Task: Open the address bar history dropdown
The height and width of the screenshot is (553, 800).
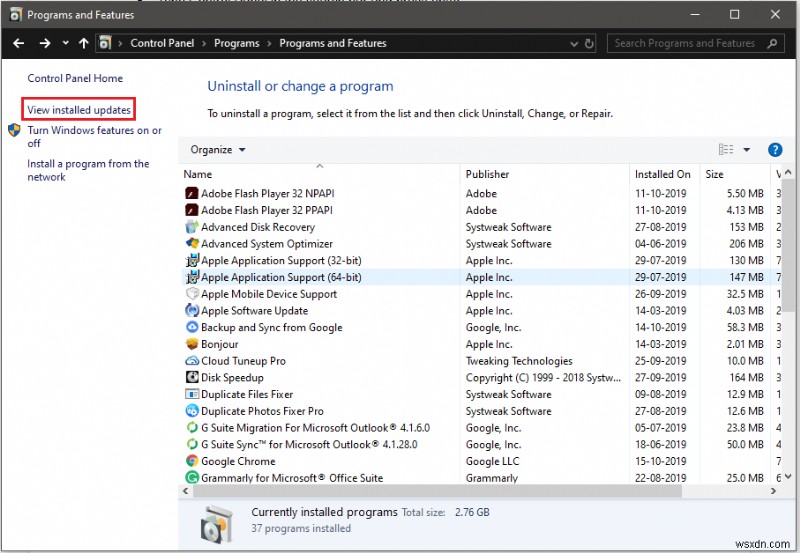Action: coord(574,44)
